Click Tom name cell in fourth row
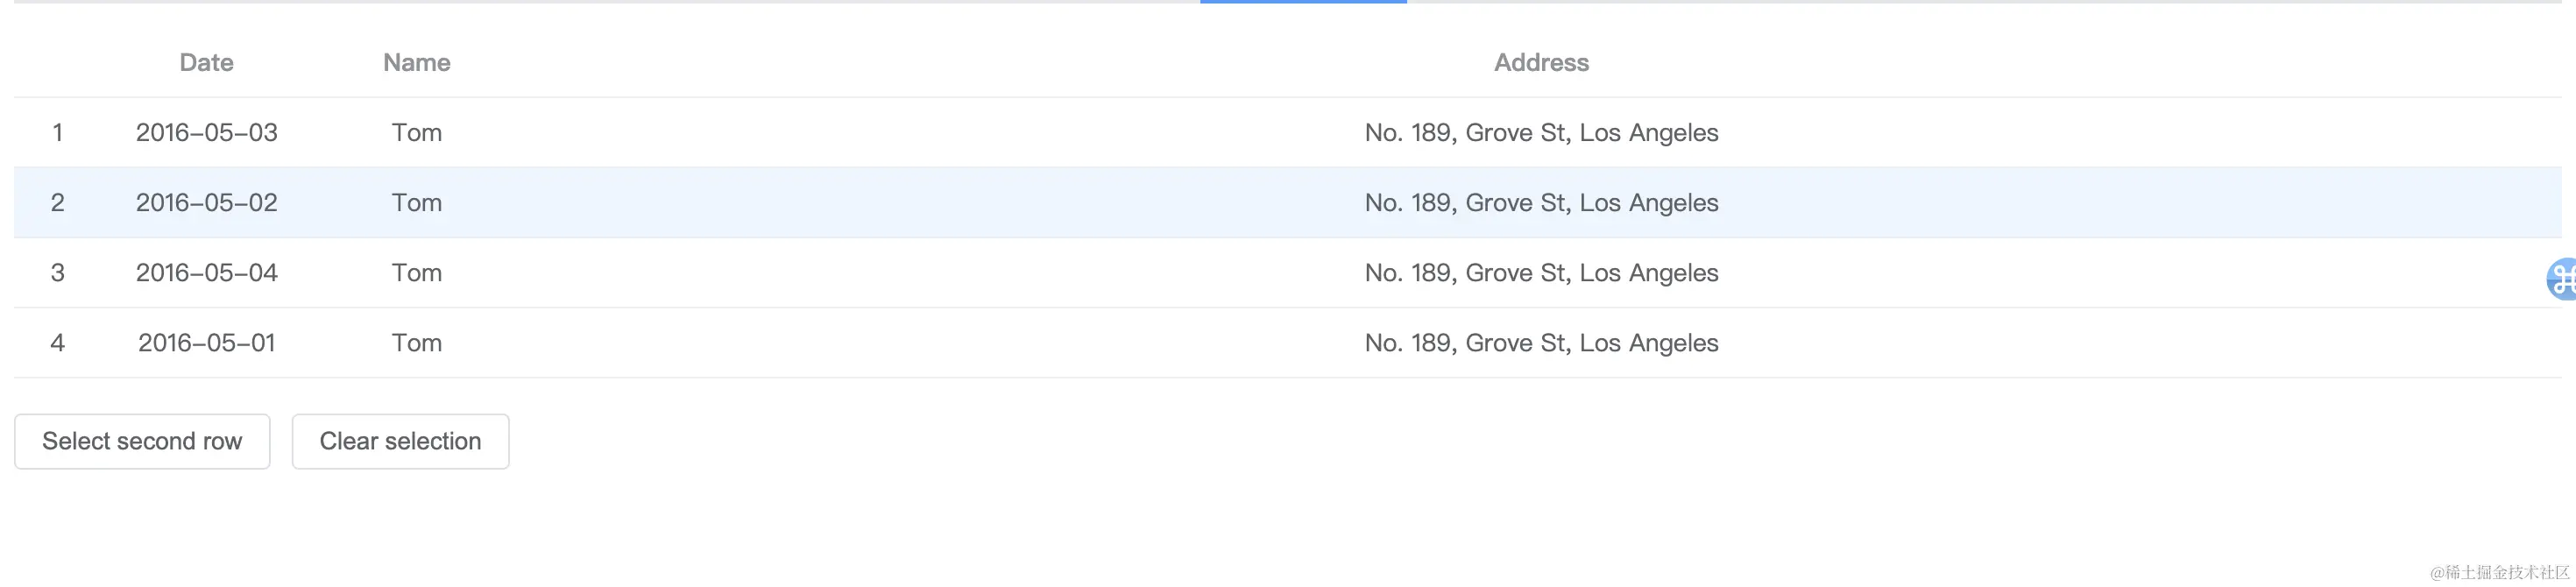2576x587 pixels. 416,342
